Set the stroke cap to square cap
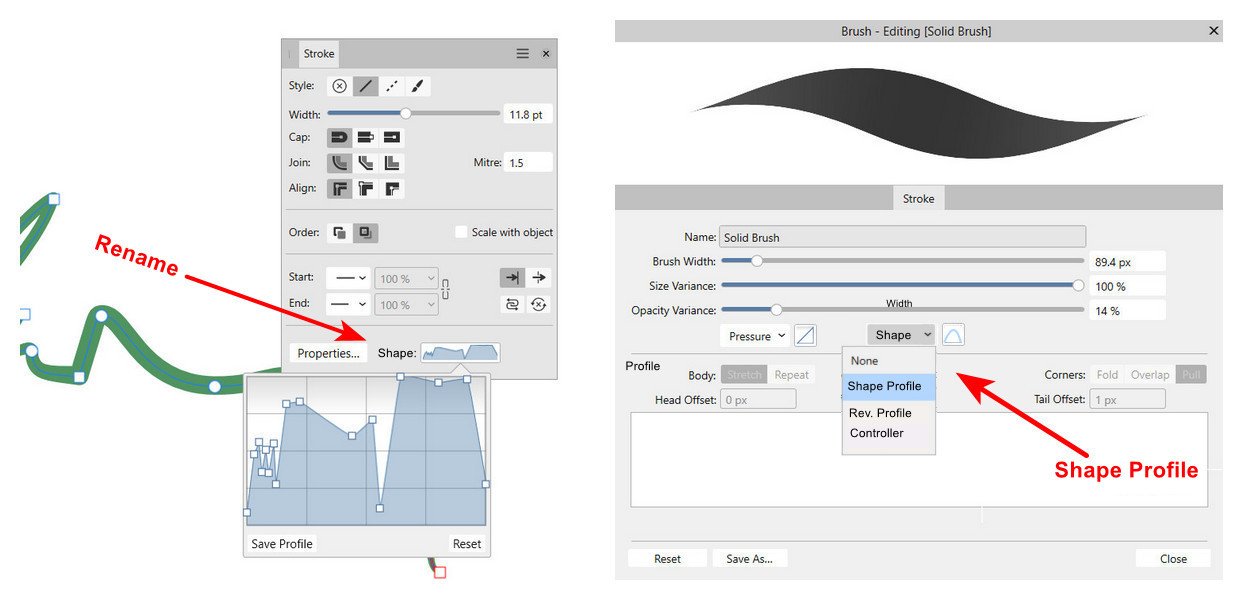 pyautogui.click(x=392, y=137)
